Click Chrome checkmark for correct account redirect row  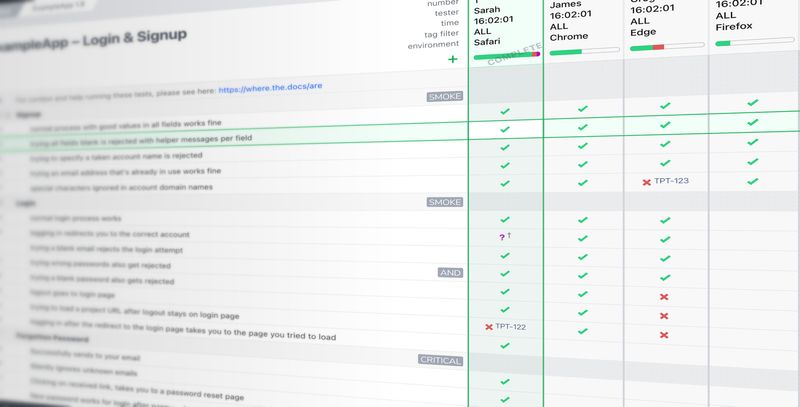(583, 238)
